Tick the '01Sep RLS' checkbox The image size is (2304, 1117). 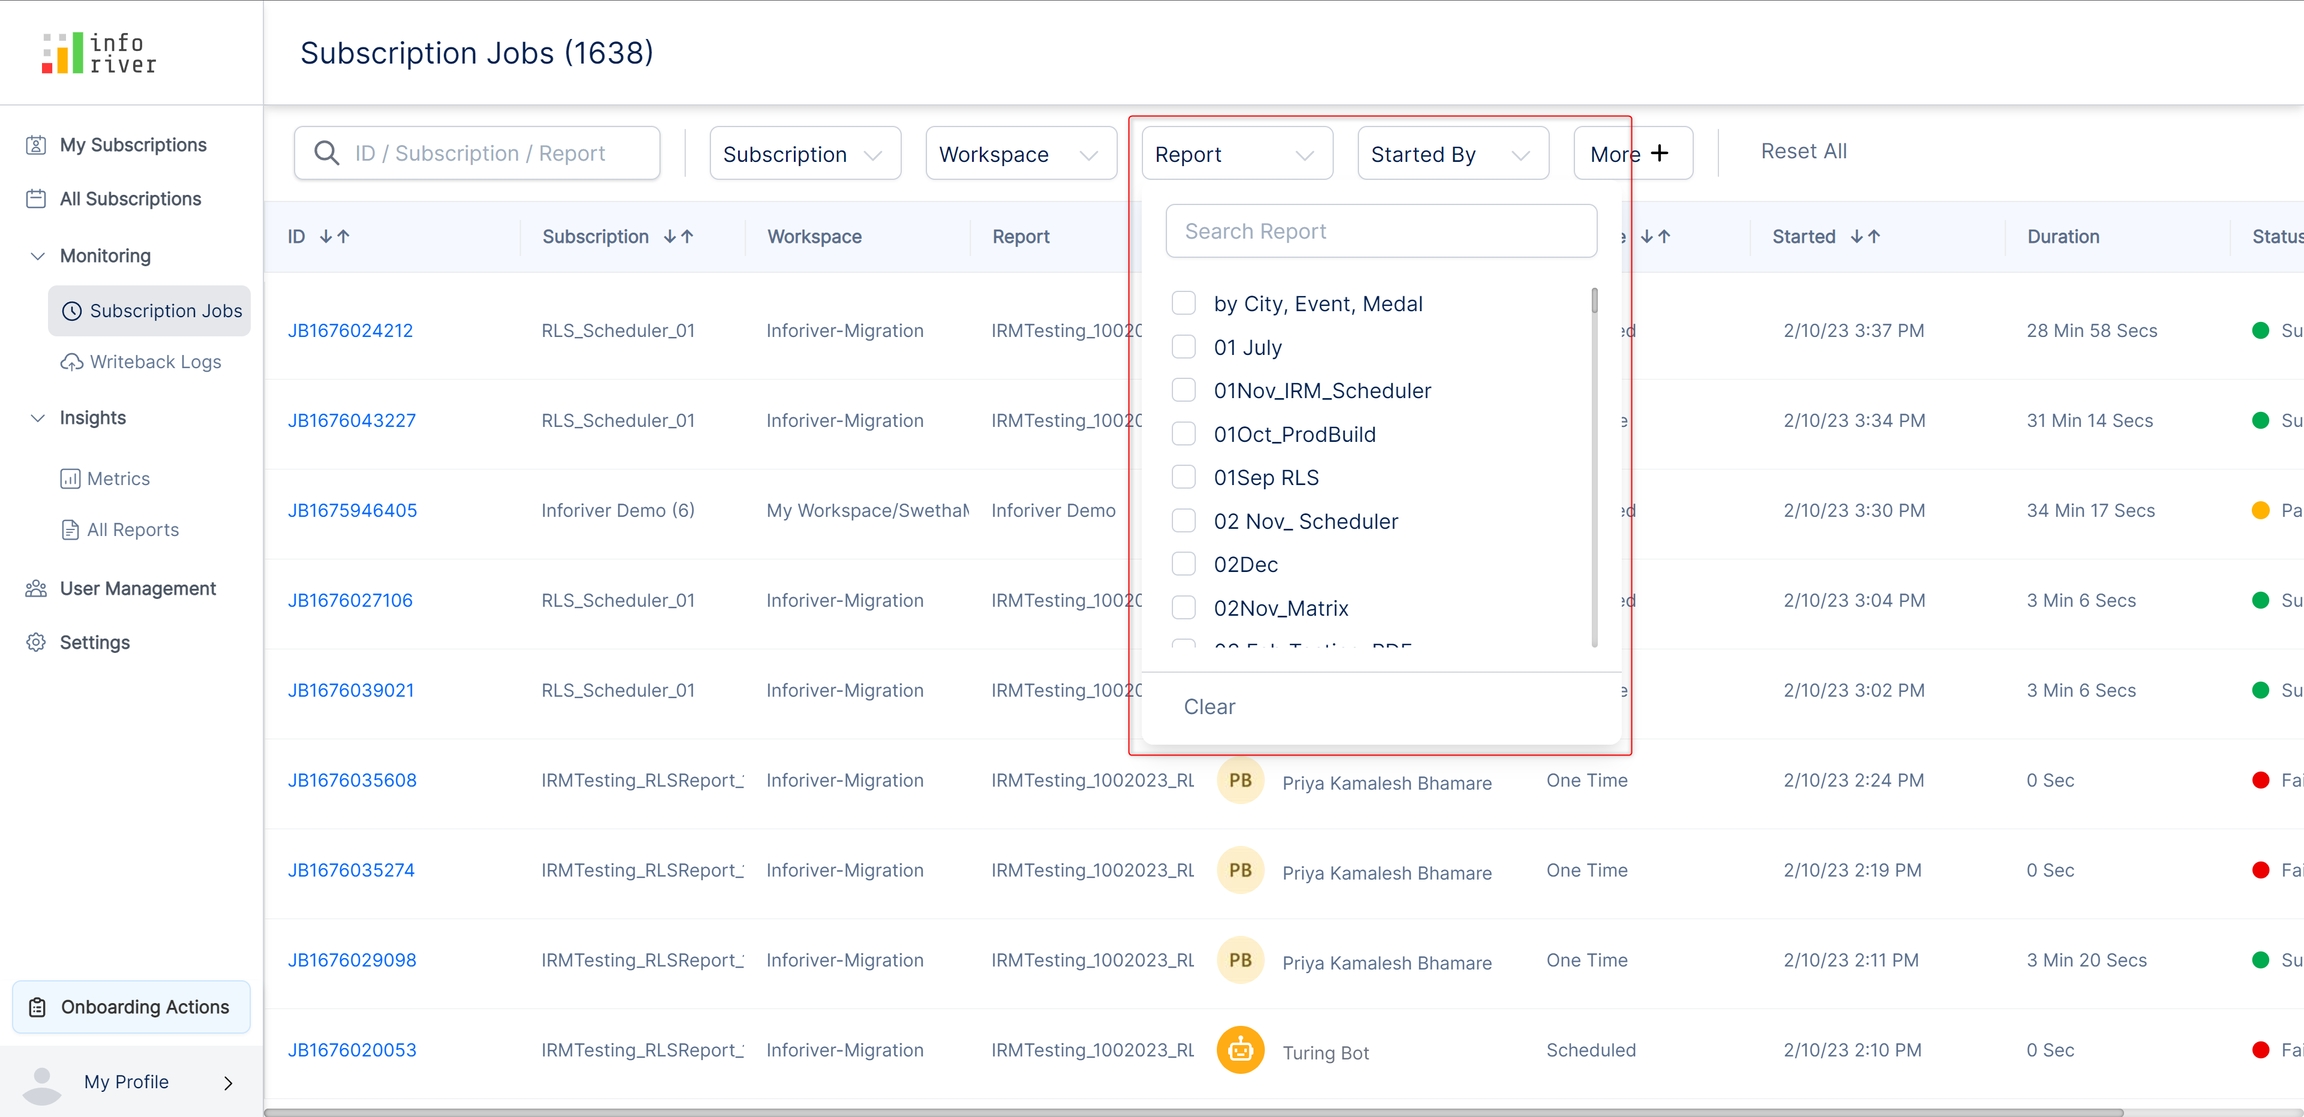pos(1183,478)
